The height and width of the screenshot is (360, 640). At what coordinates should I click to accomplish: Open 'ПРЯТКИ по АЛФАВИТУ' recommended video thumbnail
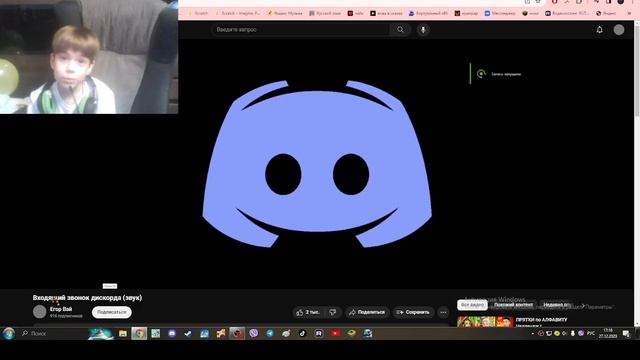pos(485,322)
